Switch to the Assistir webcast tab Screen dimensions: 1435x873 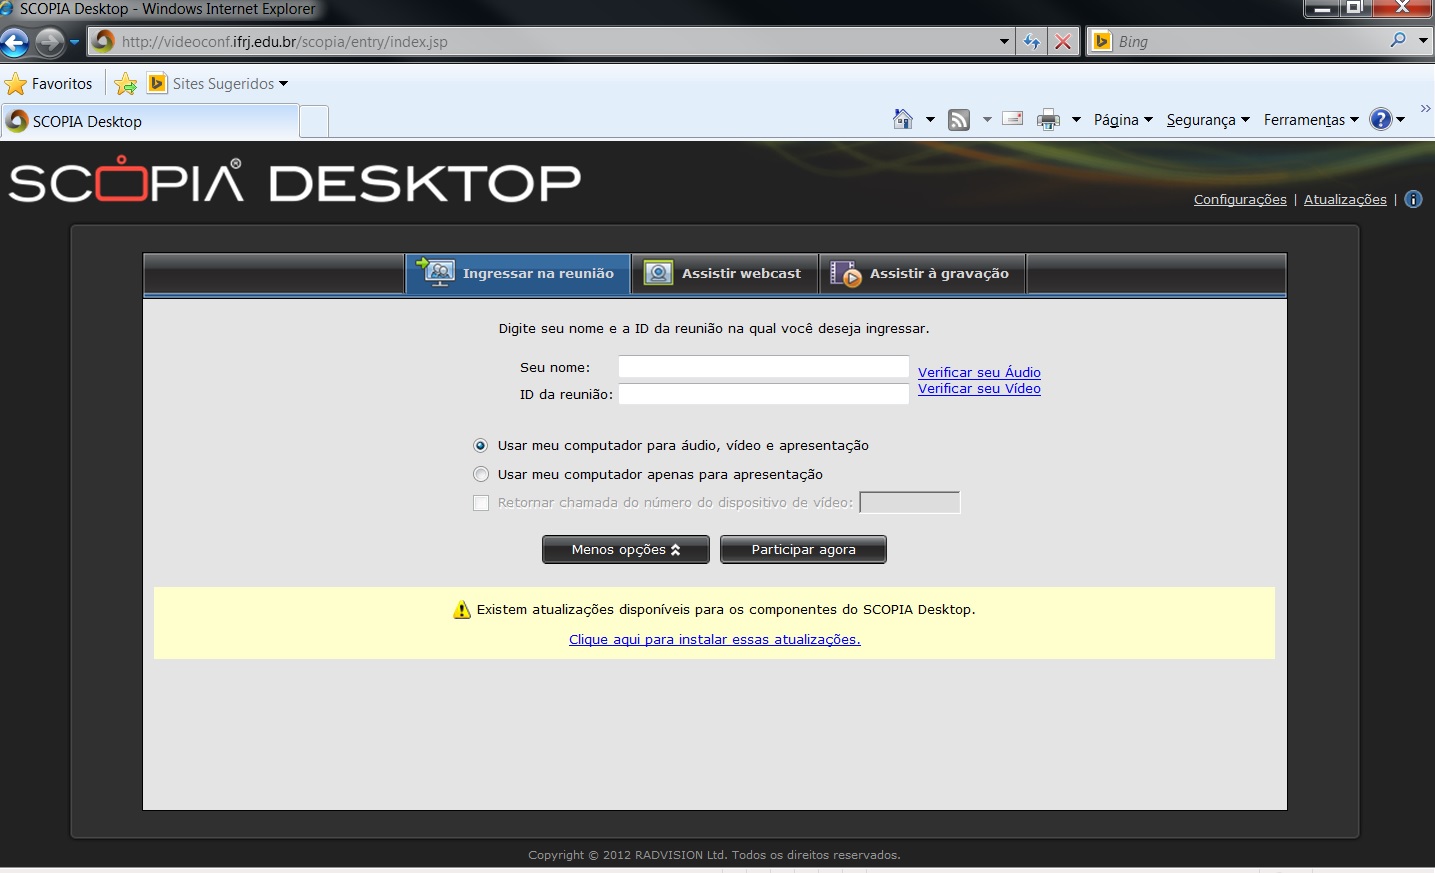[724, 274]
